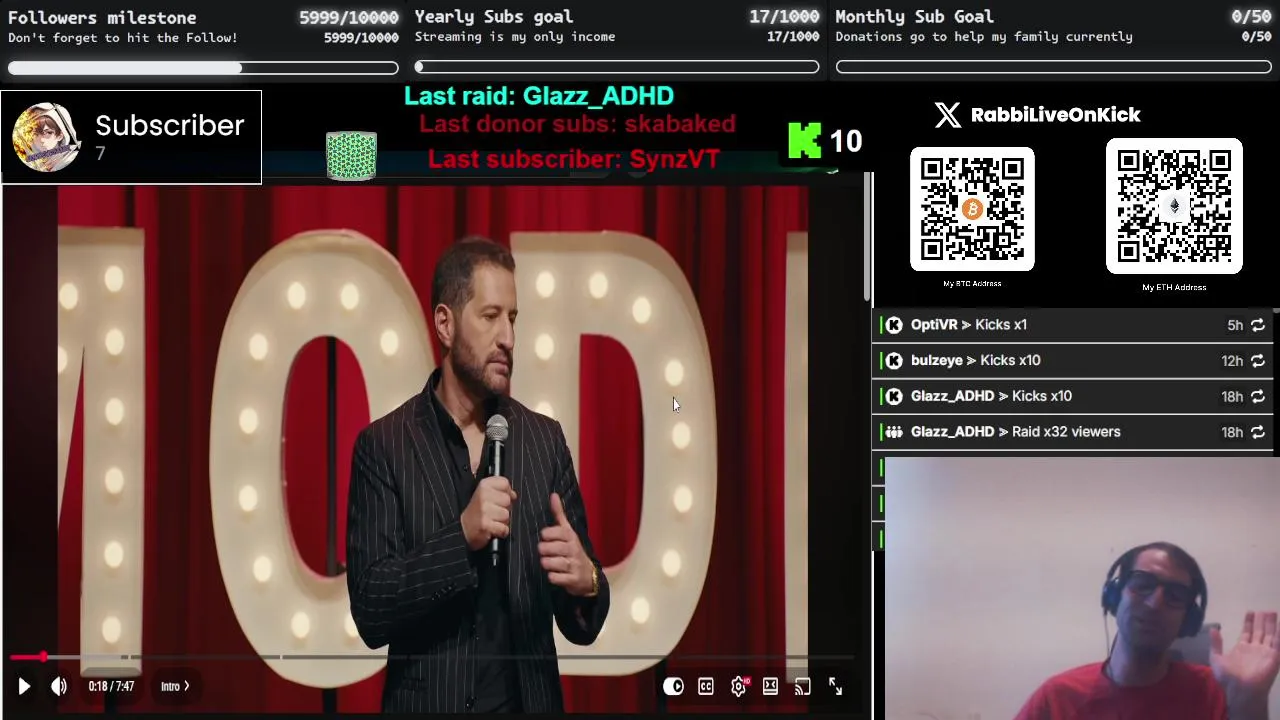Click Followers milestone heading

tap(102, 17)
